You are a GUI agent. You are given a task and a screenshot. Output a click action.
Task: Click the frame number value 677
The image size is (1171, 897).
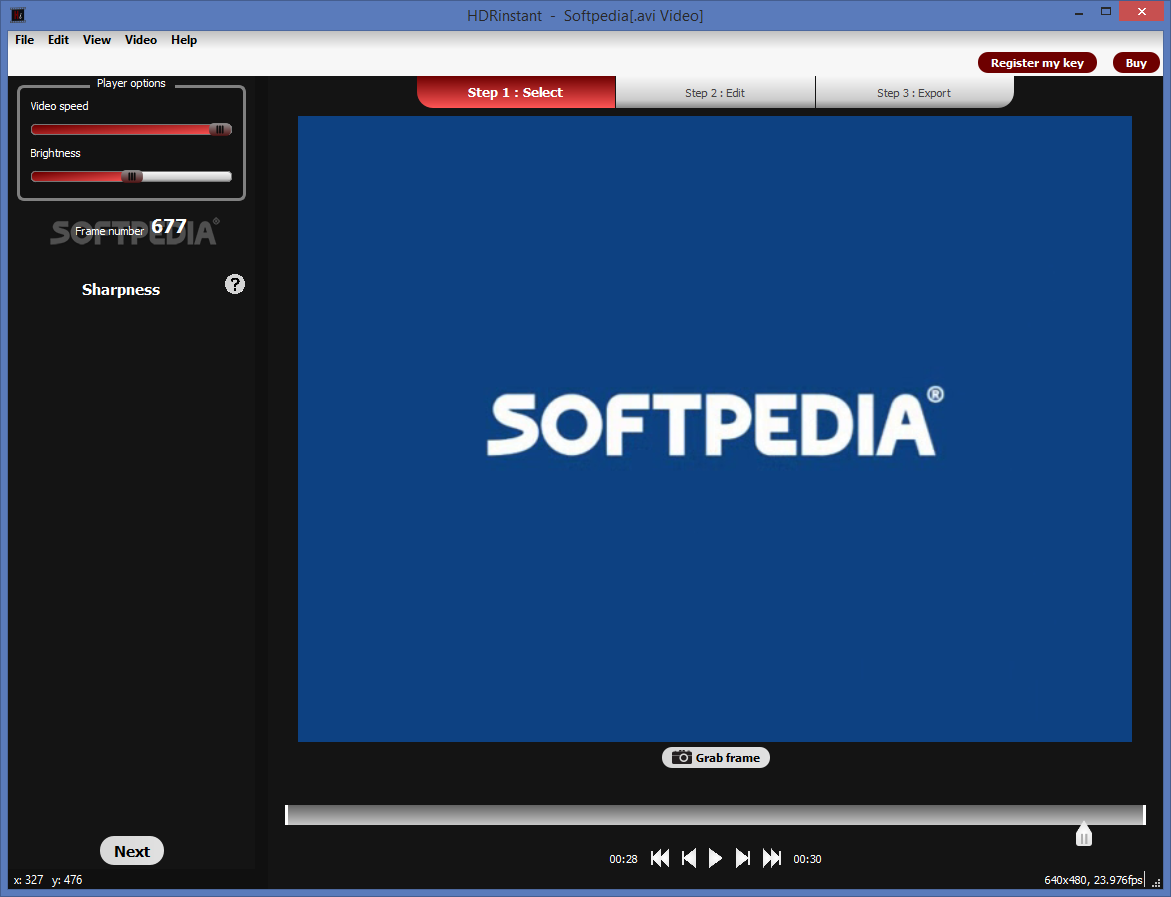pyautogui.click(x=169, y=226)
